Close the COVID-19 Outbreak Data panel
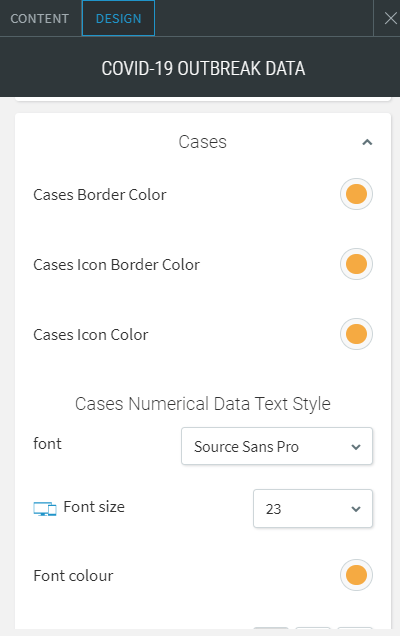Image resolution: width=400 pixels, height=636 pixels. 390,18
